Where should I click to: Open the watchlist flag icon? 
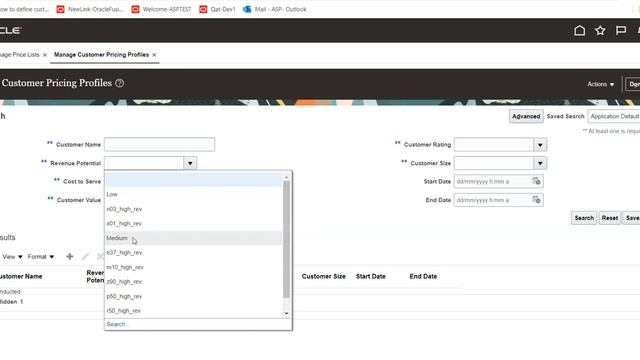click(x=621, y=30)
